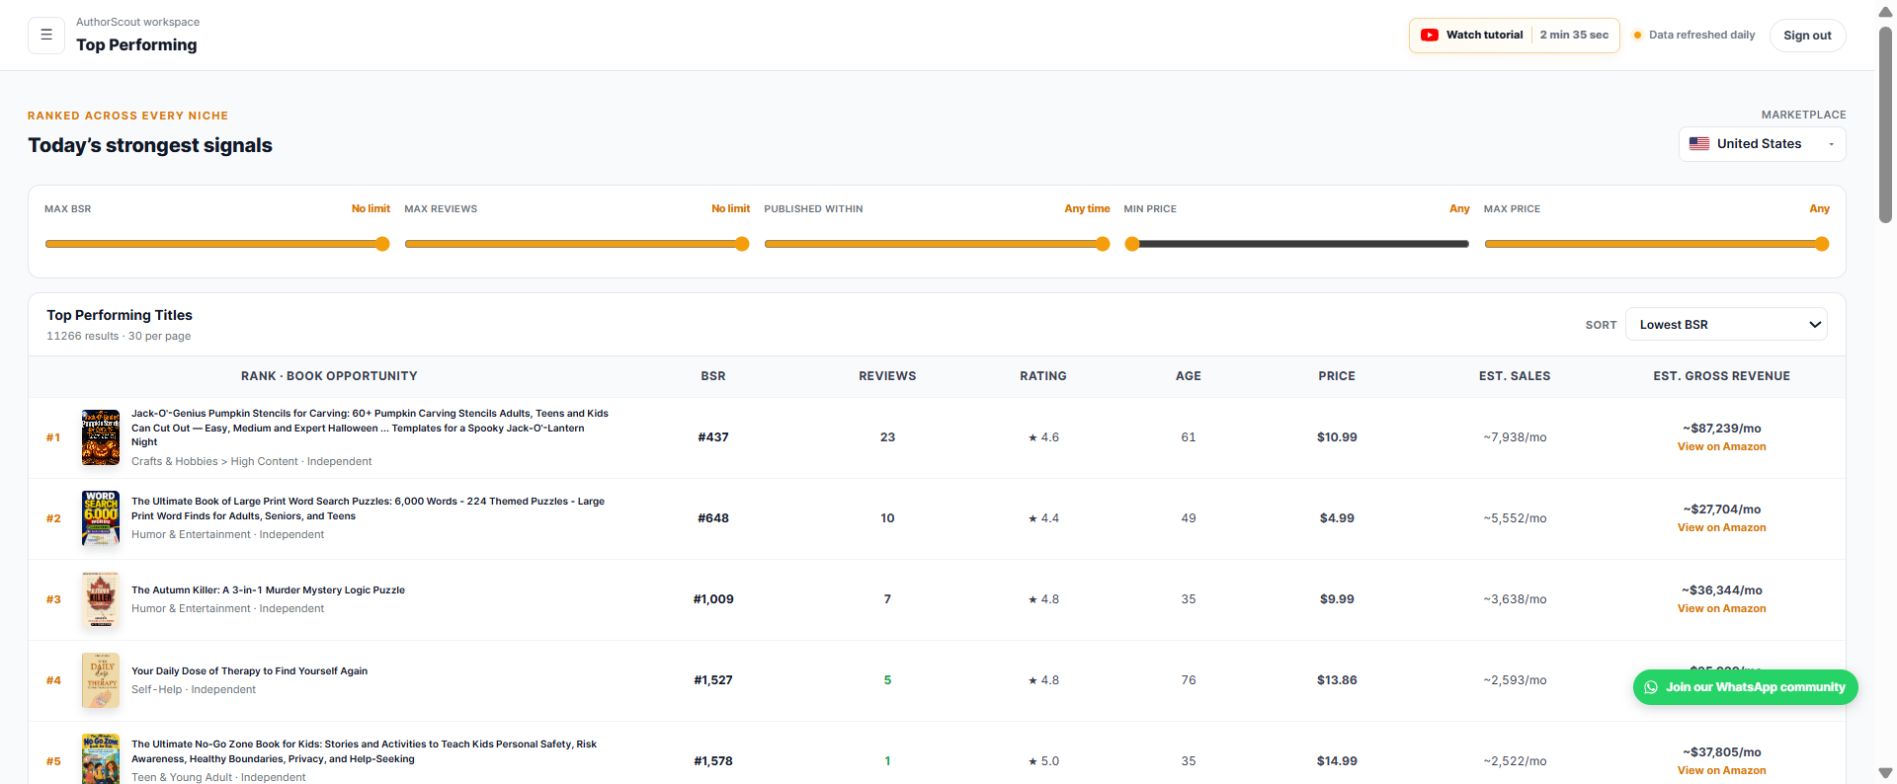Click the Data refreshed daily status

tap(1694, 35)
